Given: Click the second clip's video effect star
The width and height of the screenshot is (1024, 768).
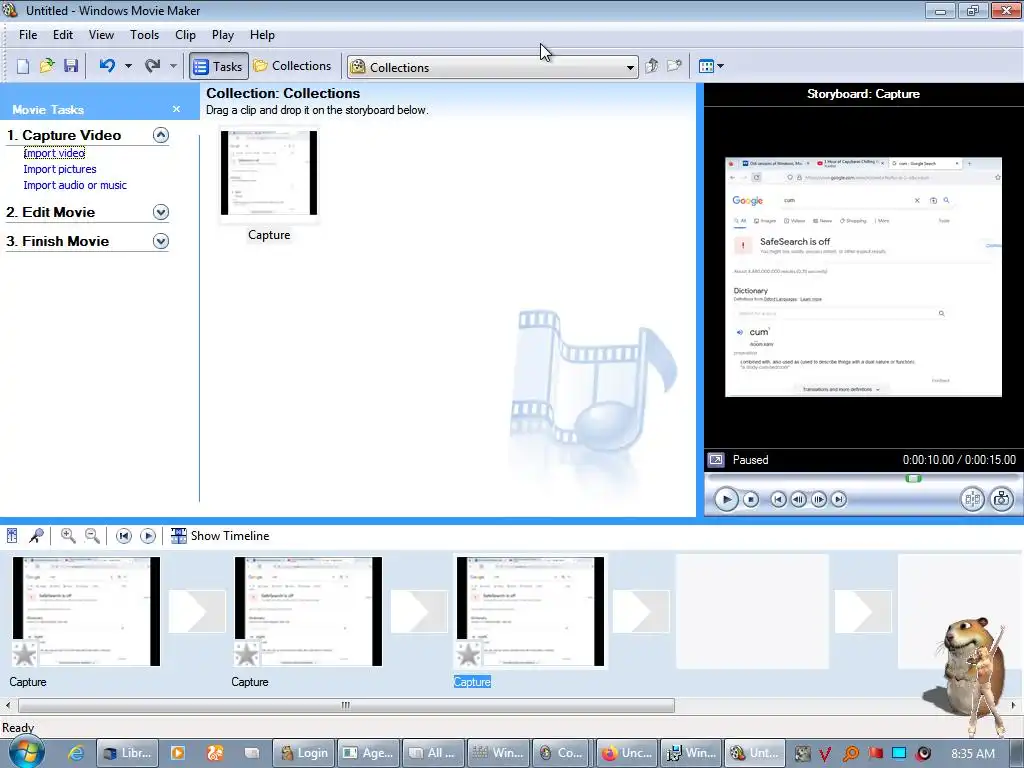Looking at the screenshot, I should click(x=247, y=654).
